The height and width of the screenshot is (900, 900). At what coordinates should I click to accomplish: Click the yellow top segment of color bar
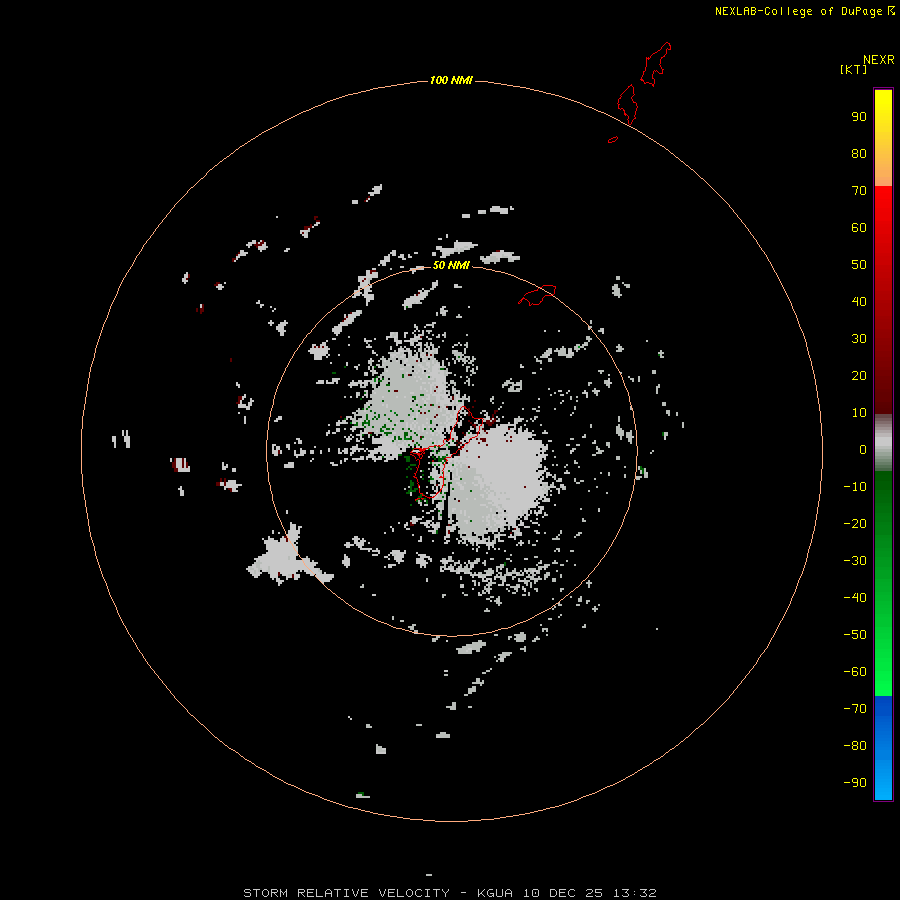click(883, 138)
